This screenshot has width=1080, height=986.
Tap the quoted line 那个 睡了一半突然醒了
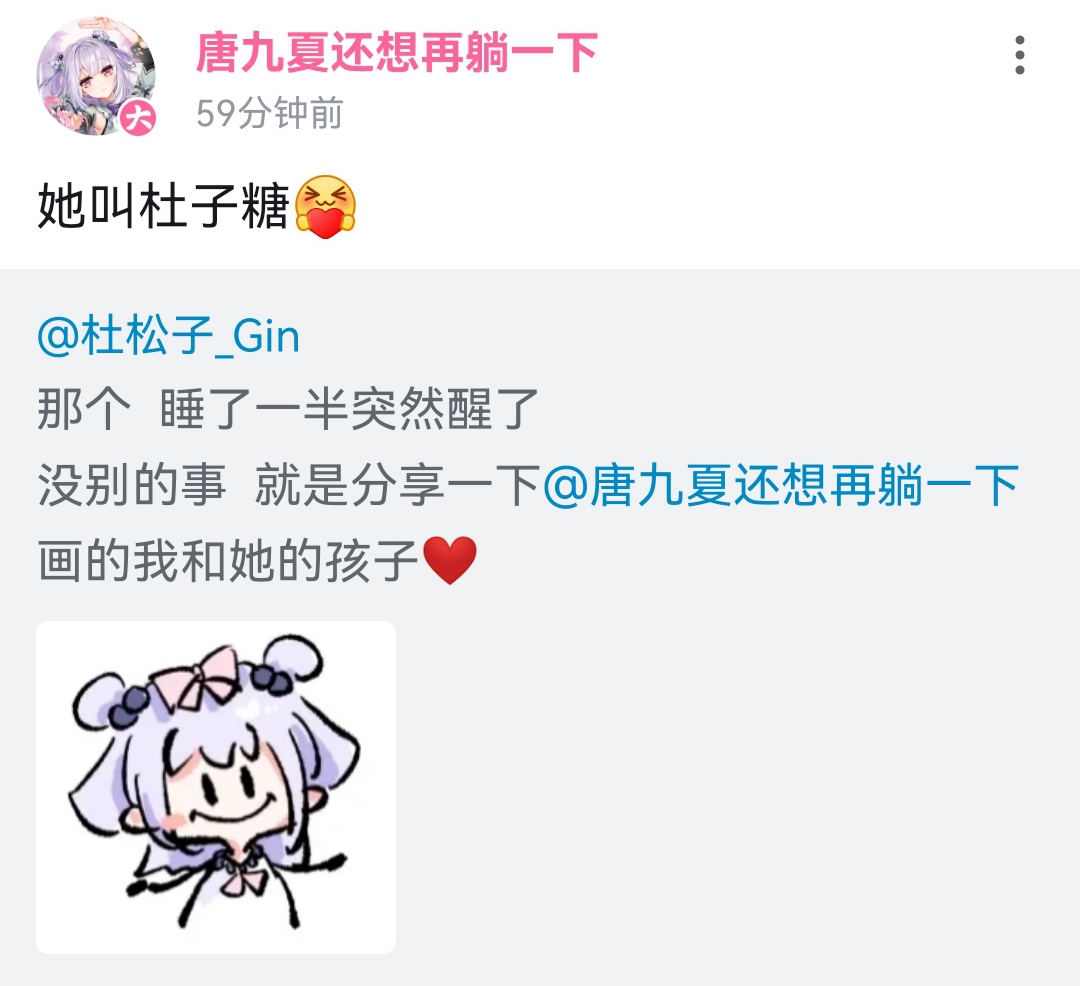[287, 410]
